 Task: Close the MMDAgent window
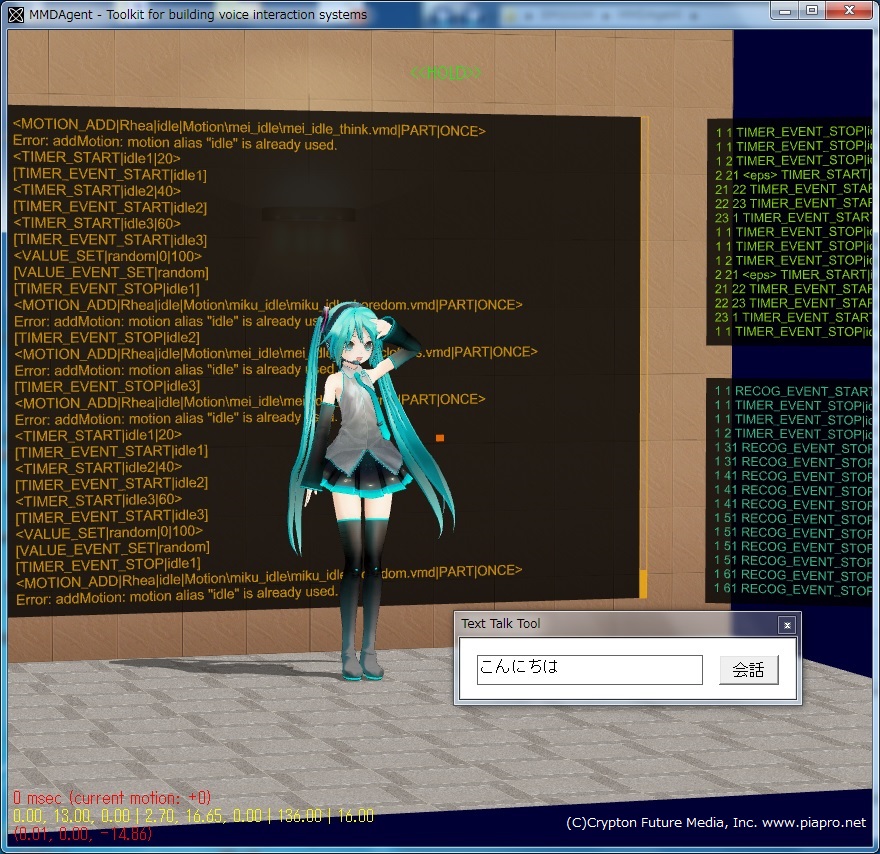[x=849, y=11]
